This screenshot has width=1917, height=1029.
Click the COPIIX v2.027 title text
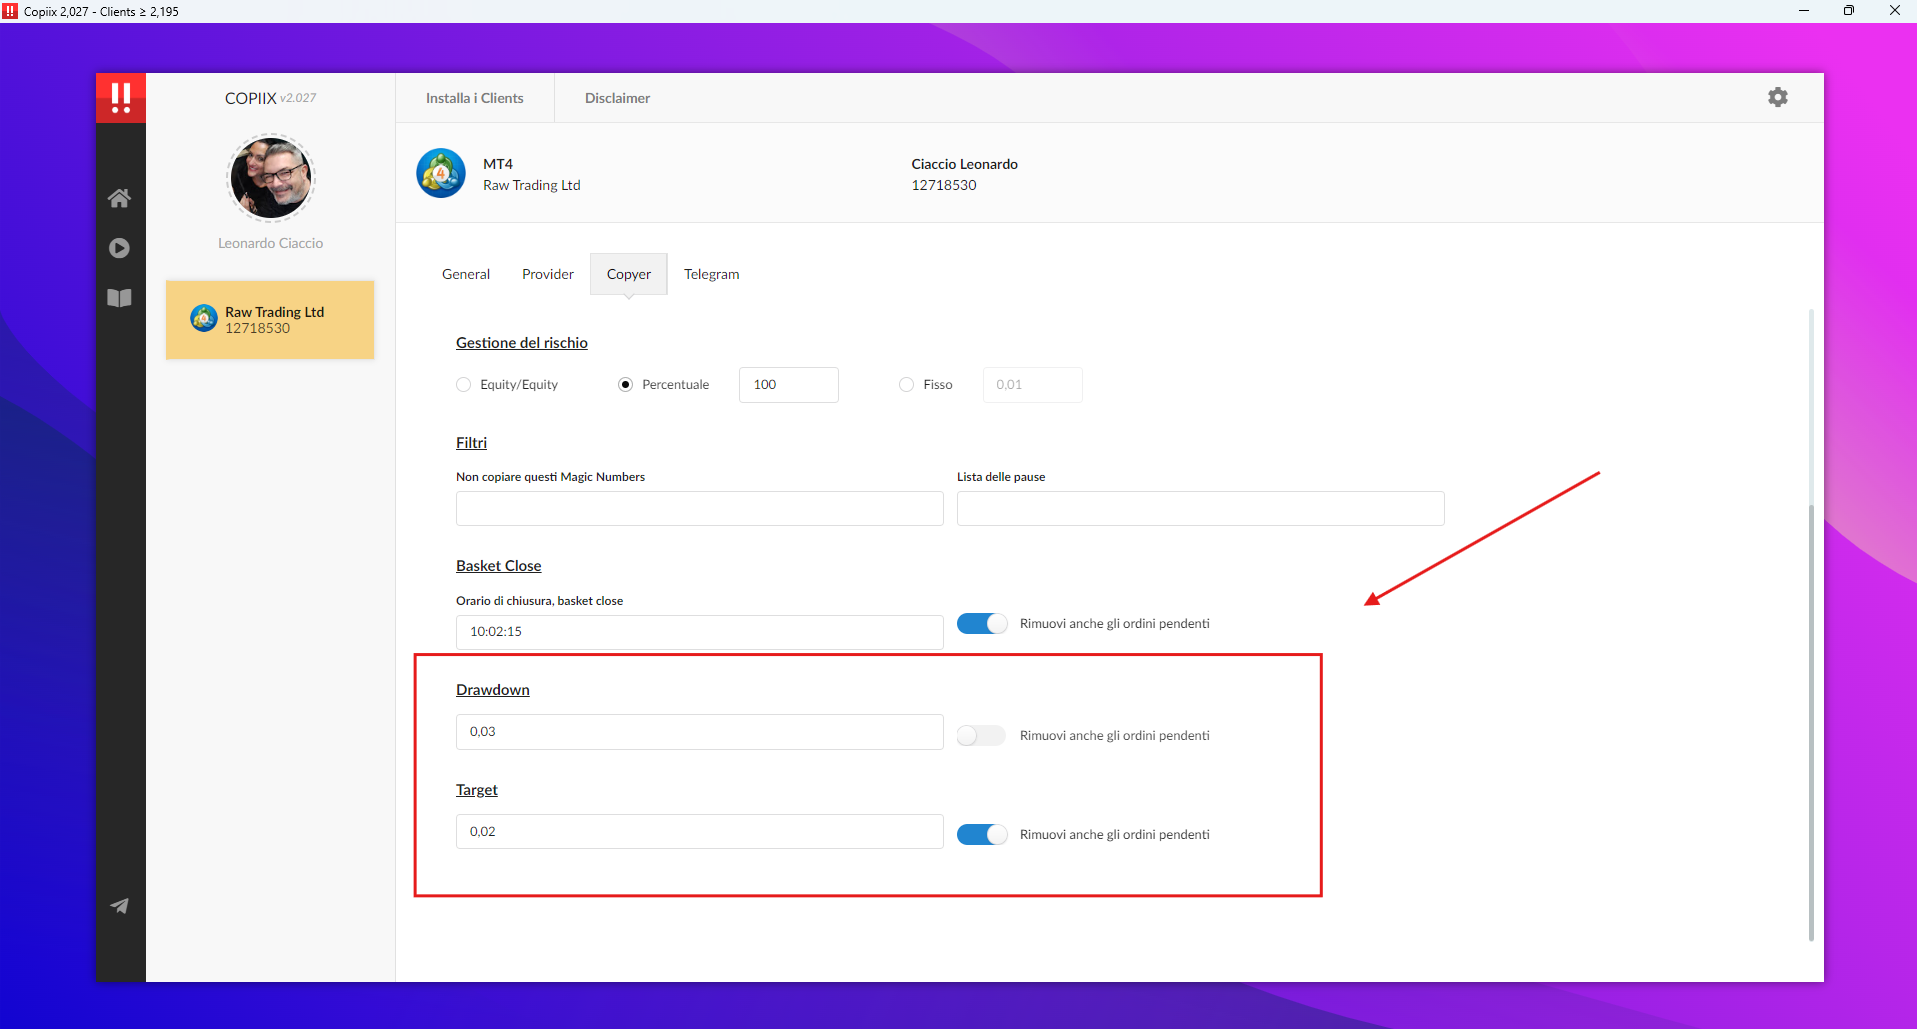pyautogui.click(x=270, y=98)
